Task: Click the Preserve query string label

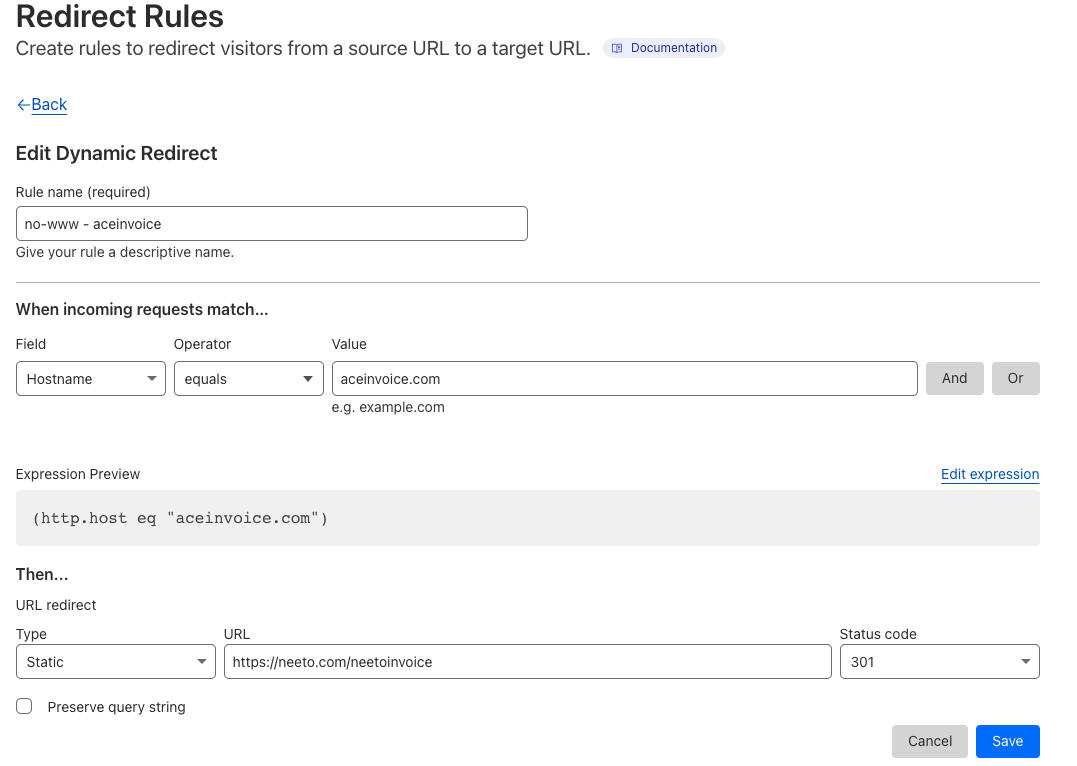Action: [116, 707]
